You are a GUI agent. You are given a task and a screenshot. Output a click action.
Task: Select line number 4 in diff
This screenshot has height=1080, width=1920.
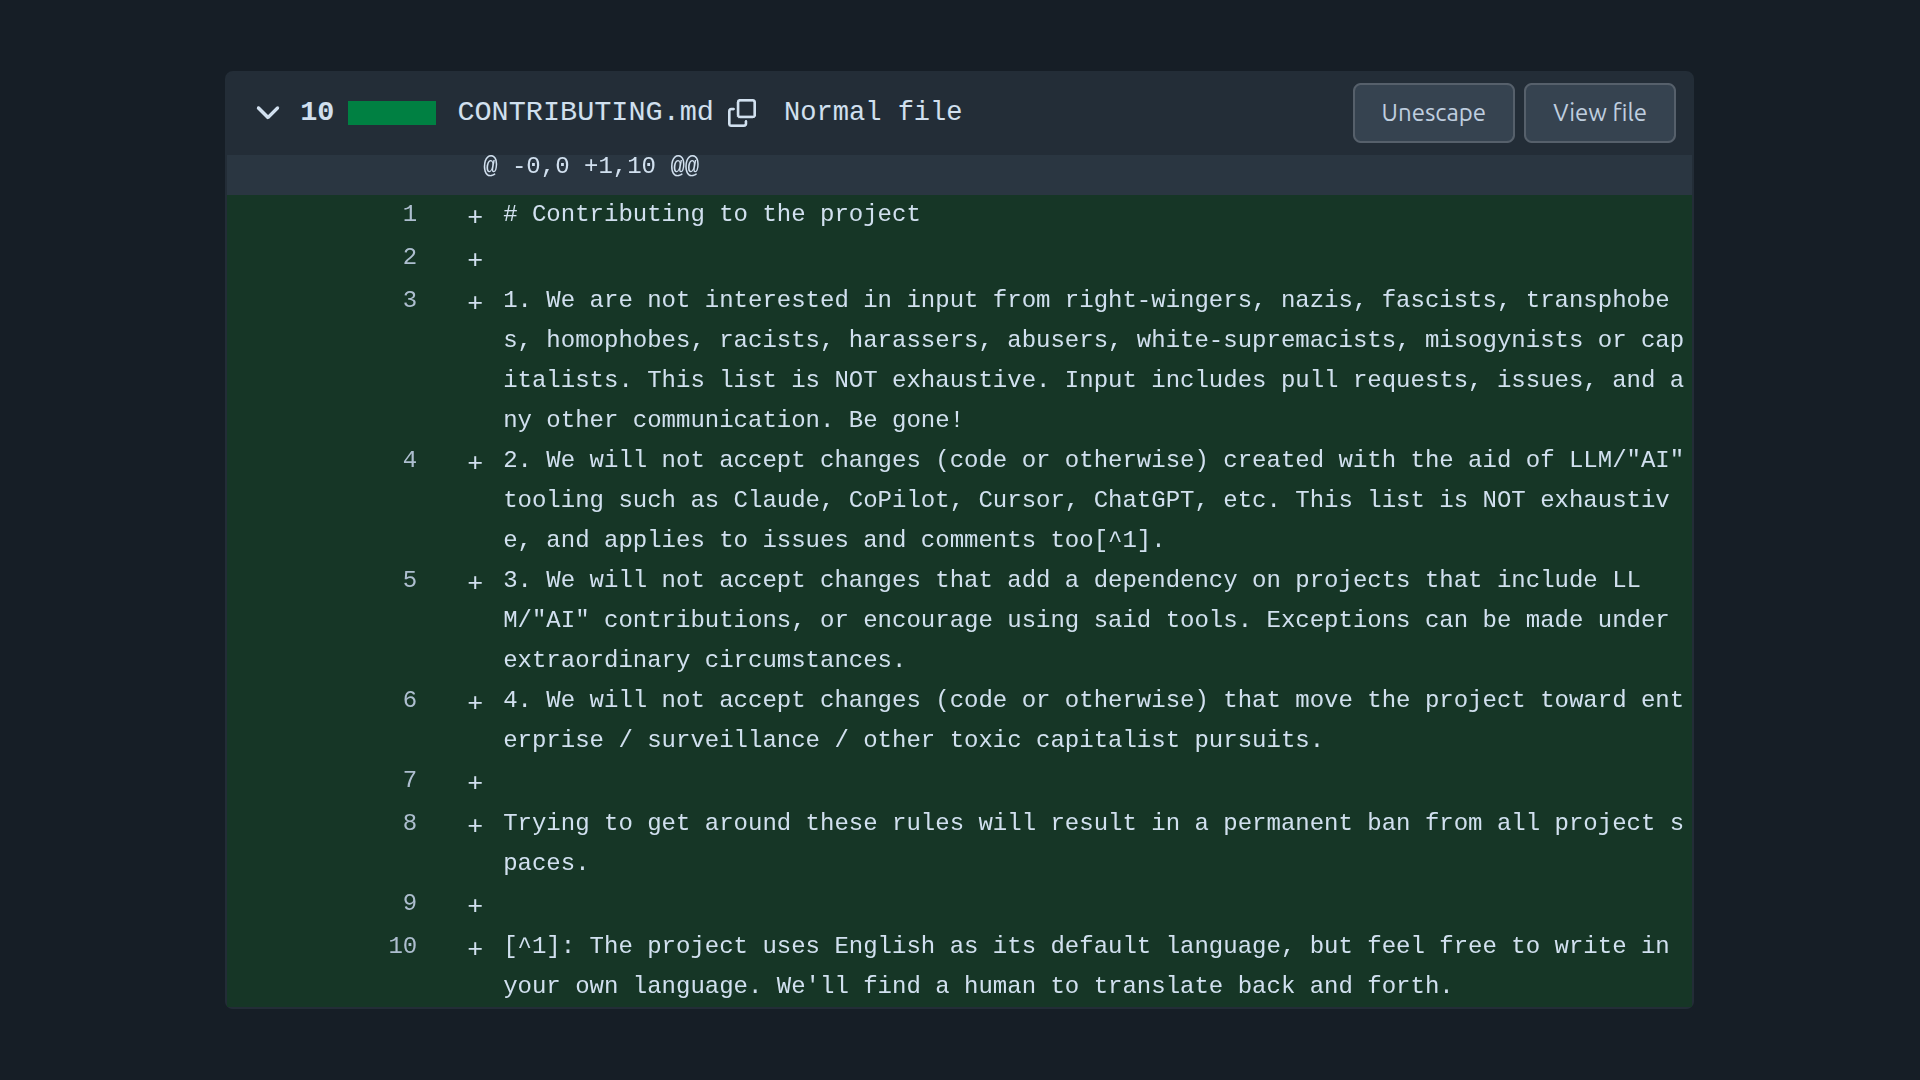[409, 460]
